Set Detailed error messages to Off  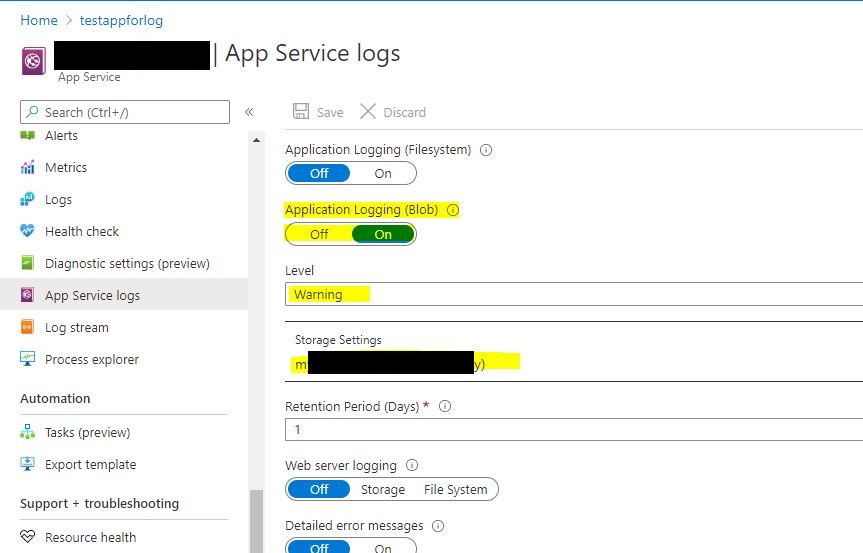click(x=319, y=548)
